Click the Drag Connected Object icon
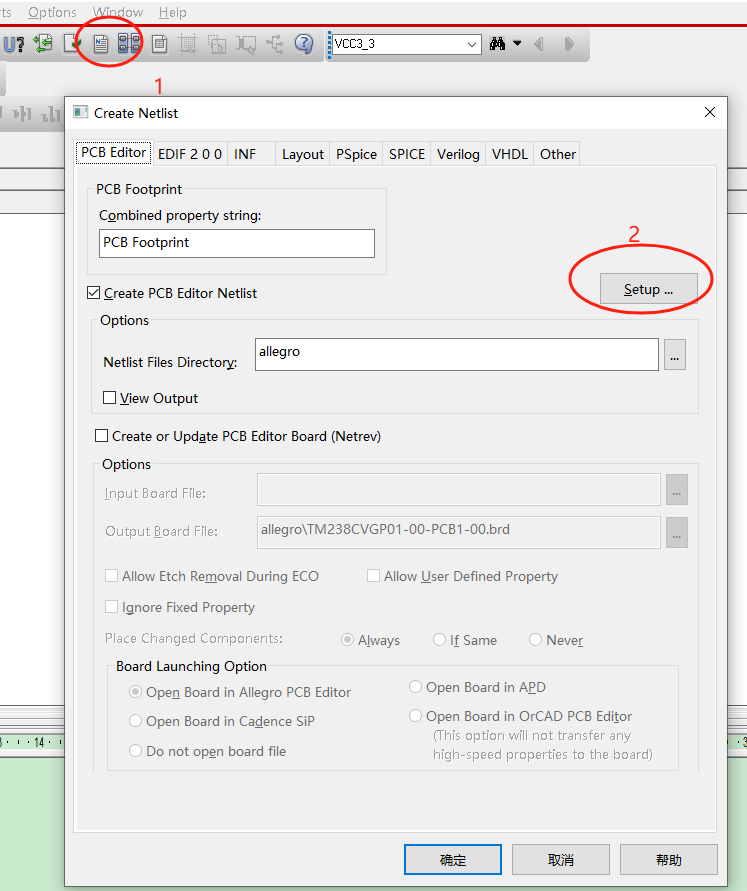Viewport: 747px width, 891px height. coord(246,44)
